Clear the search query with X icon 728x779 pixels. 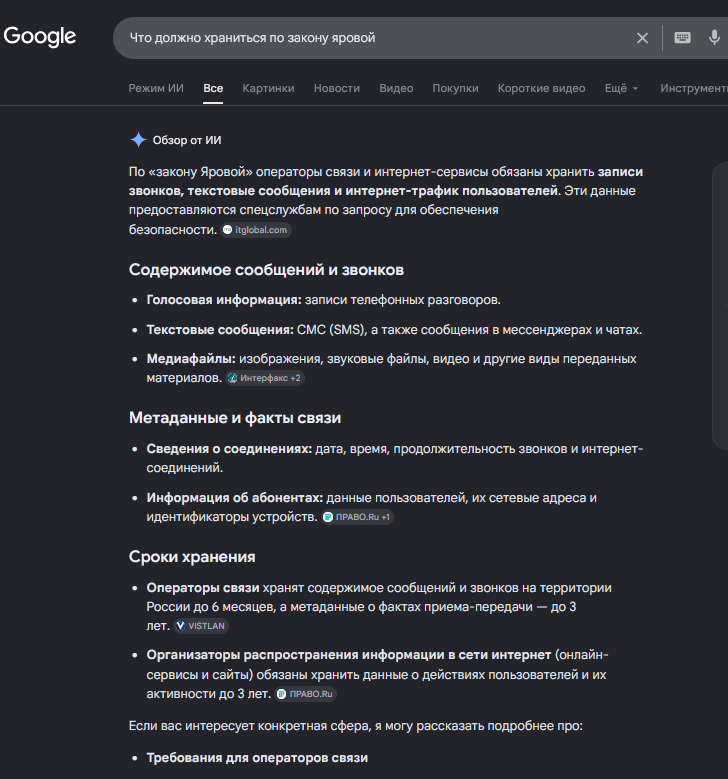point(642,38)
